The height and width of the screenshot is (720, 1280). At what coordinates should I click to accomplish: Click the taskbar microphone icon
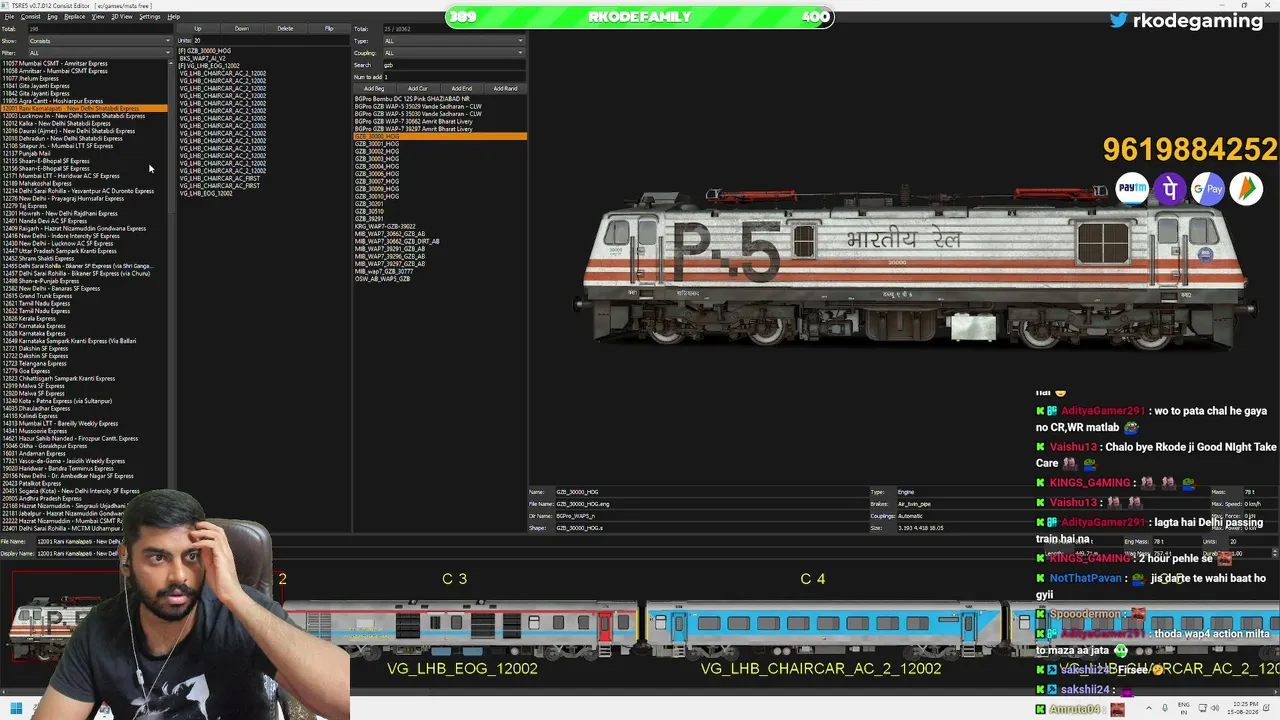1164,709
